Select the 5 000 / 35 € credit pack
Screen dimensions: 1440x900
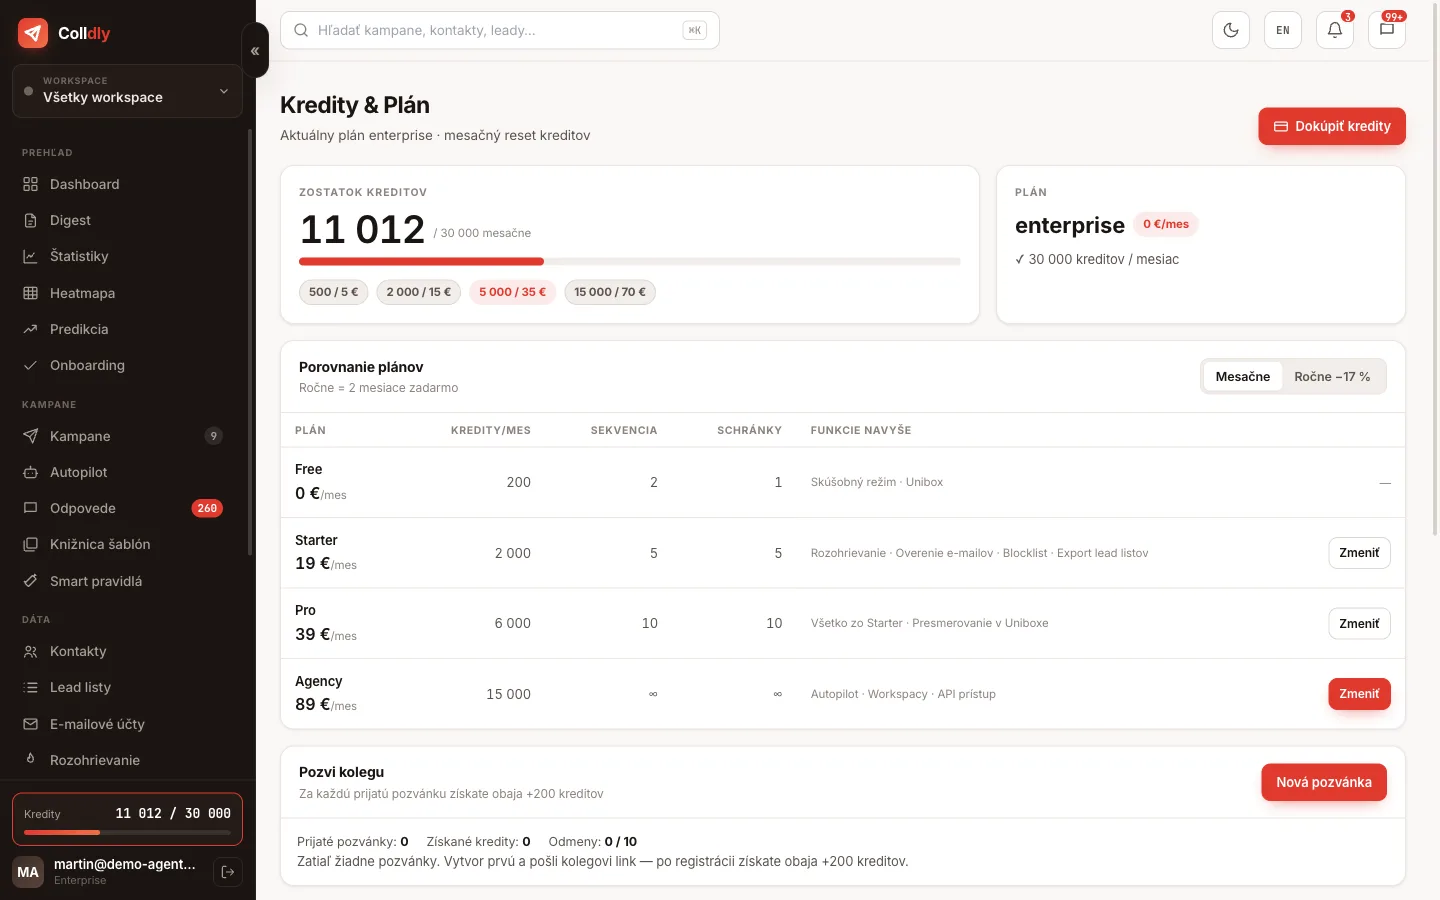coord(512,292)
